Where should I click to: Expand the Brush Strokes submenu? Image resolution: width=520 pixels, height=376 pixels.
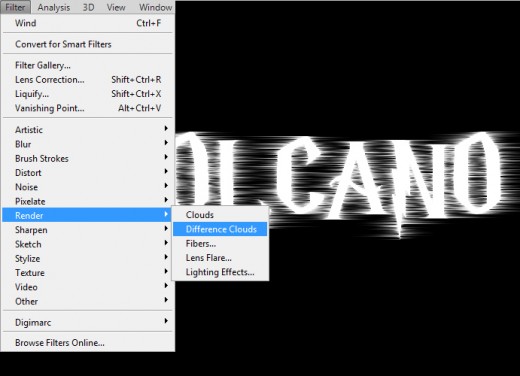(x=88, y=158)
